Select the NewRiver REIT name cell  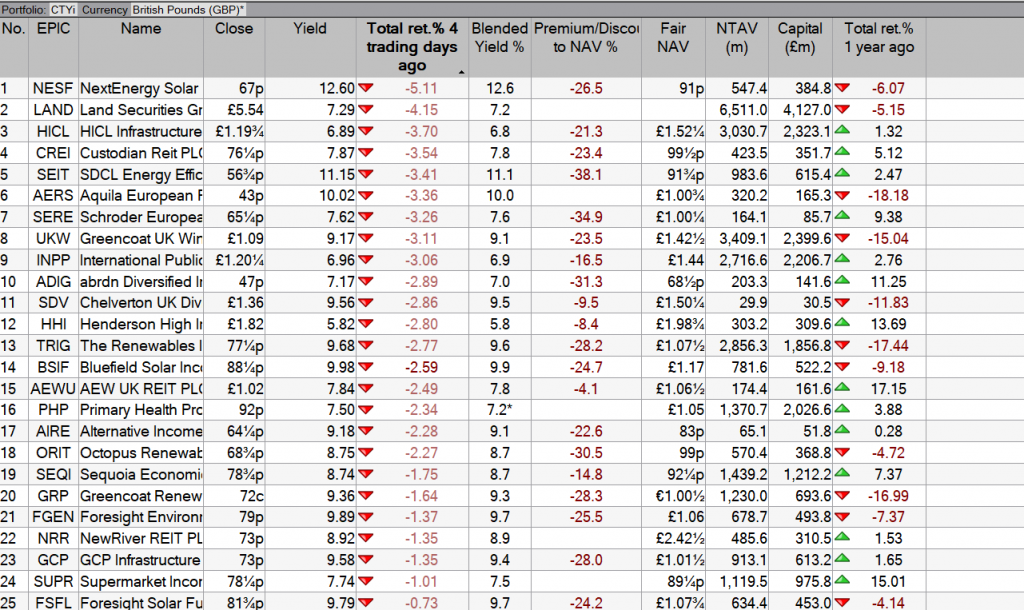140,539
